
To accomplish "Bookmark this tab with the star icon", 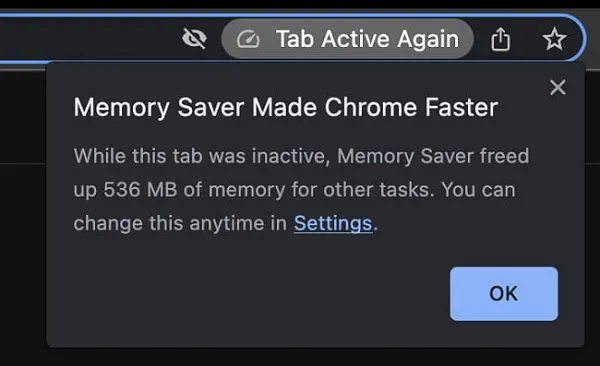I will point(554,39).
